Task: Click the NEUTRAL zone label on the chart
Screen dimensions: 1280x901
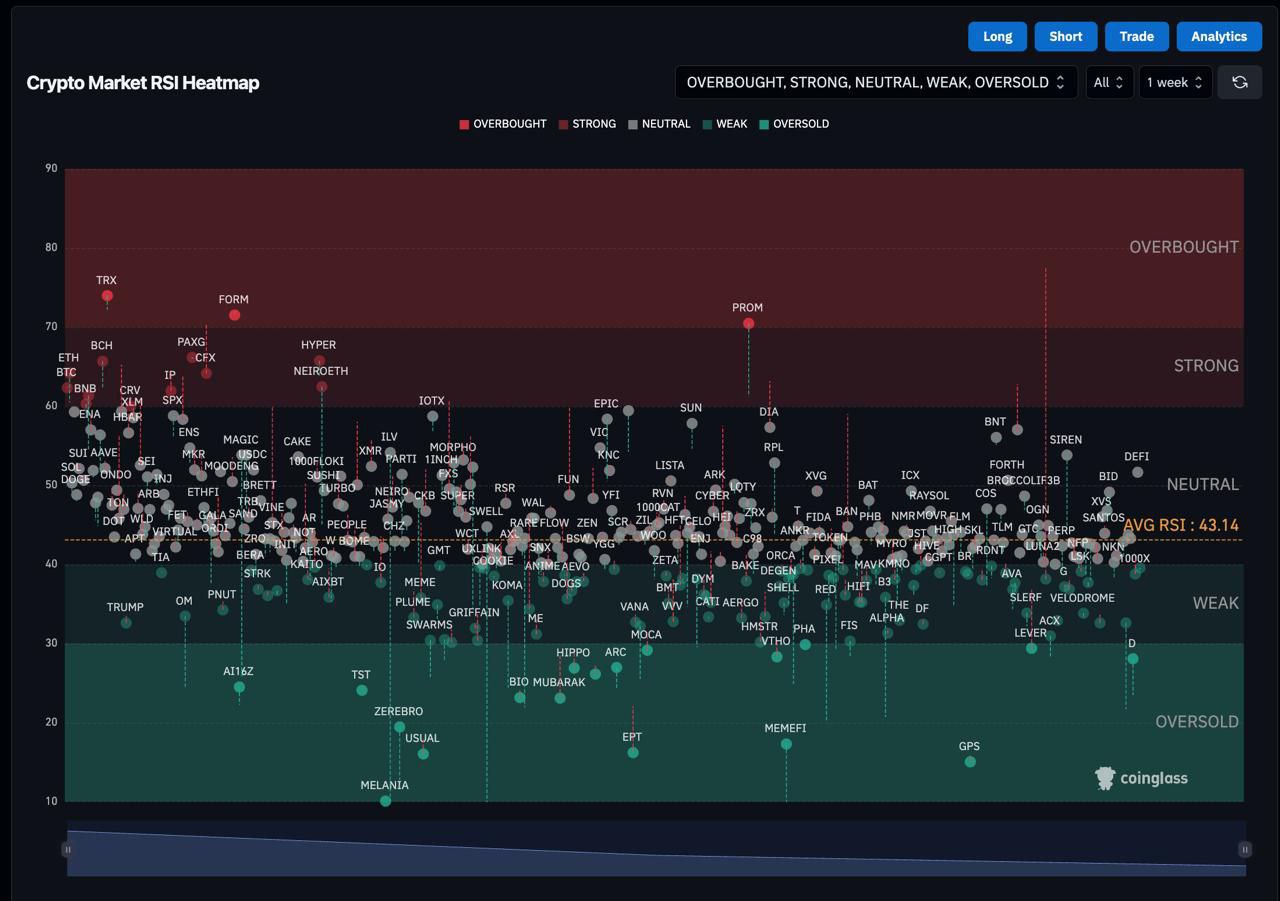Action: (1202, 485)
